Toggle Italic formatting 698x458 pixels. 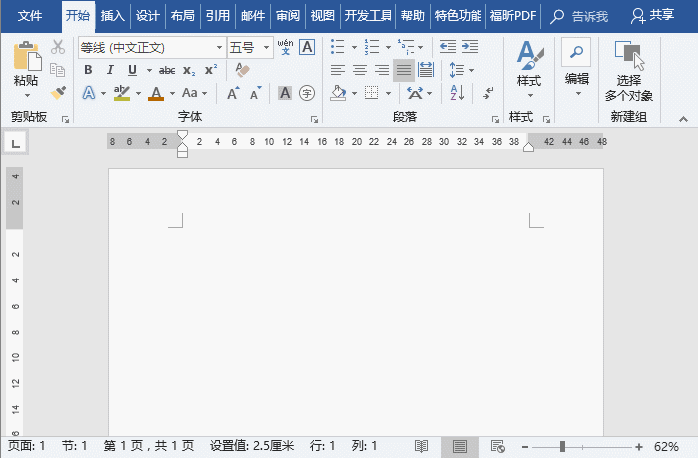pyautogui.click(x=110, y=70)
